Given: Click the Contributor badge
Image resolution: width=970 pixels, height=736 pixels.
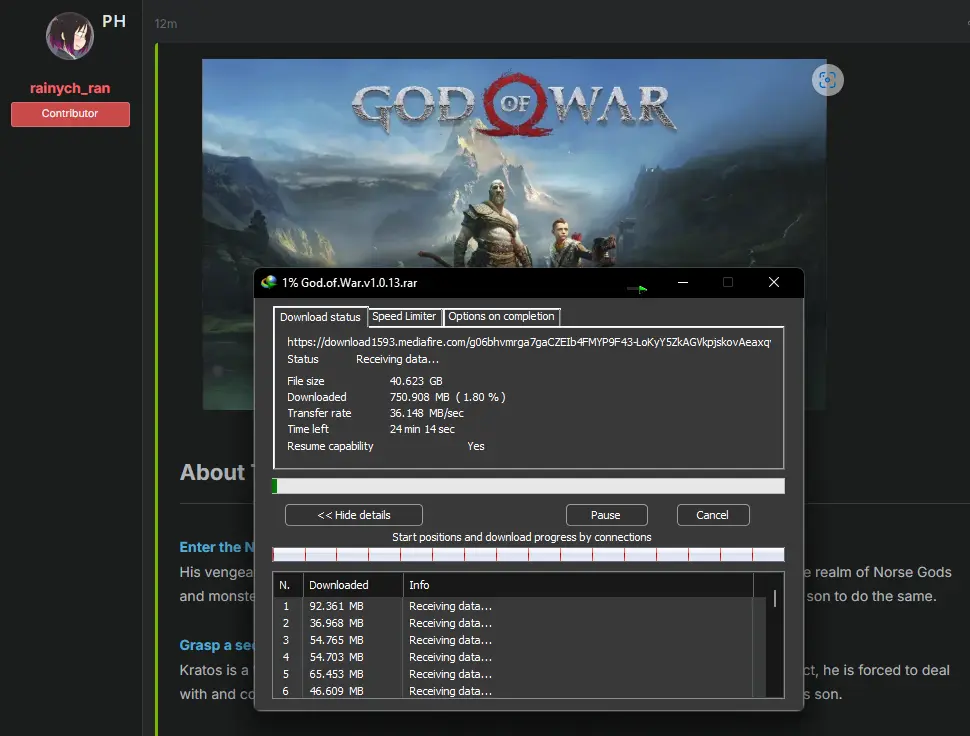Looking at the screenshot, I should pyautogui.click(x=70, y=114).
